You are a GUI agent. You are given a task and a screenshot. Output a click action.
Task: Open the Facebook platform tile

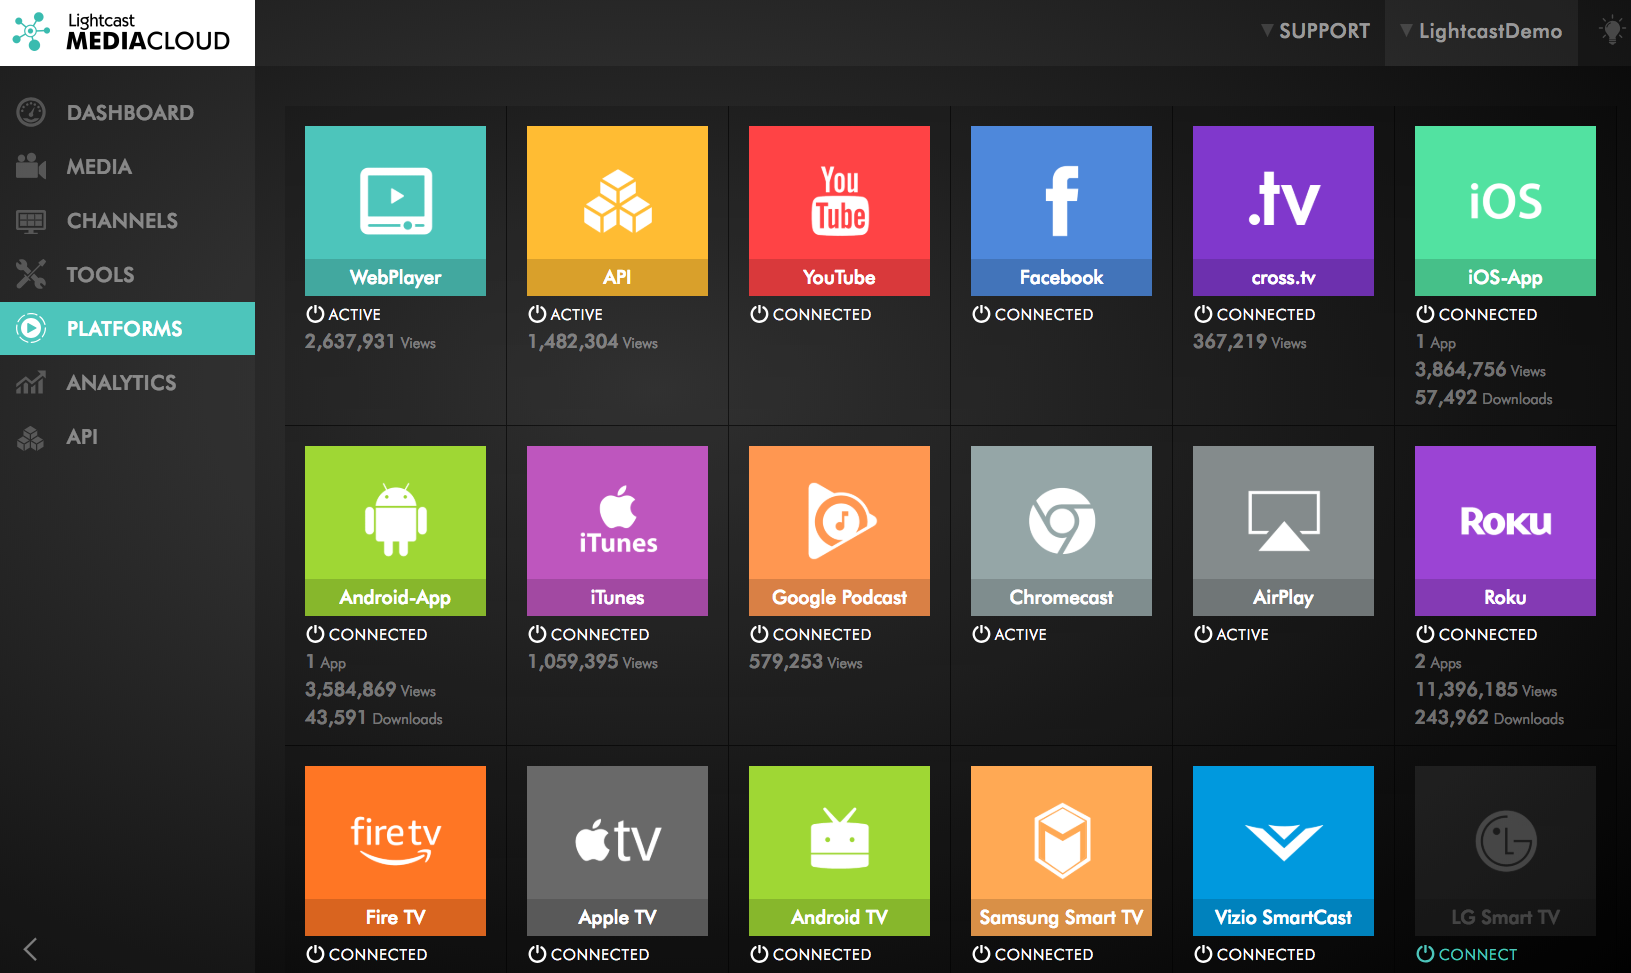point(1061,210)
